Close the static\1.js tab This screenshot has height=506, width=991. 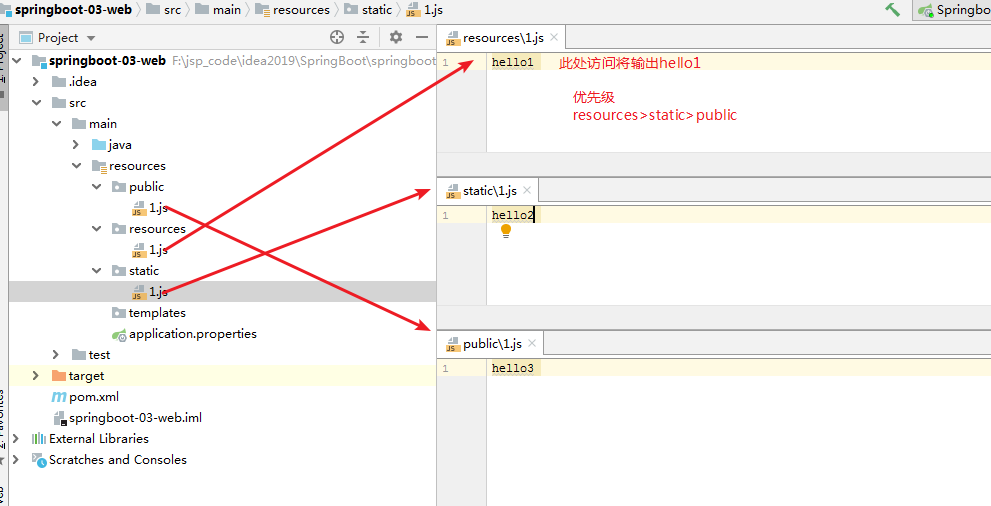(x=527, y=190)
